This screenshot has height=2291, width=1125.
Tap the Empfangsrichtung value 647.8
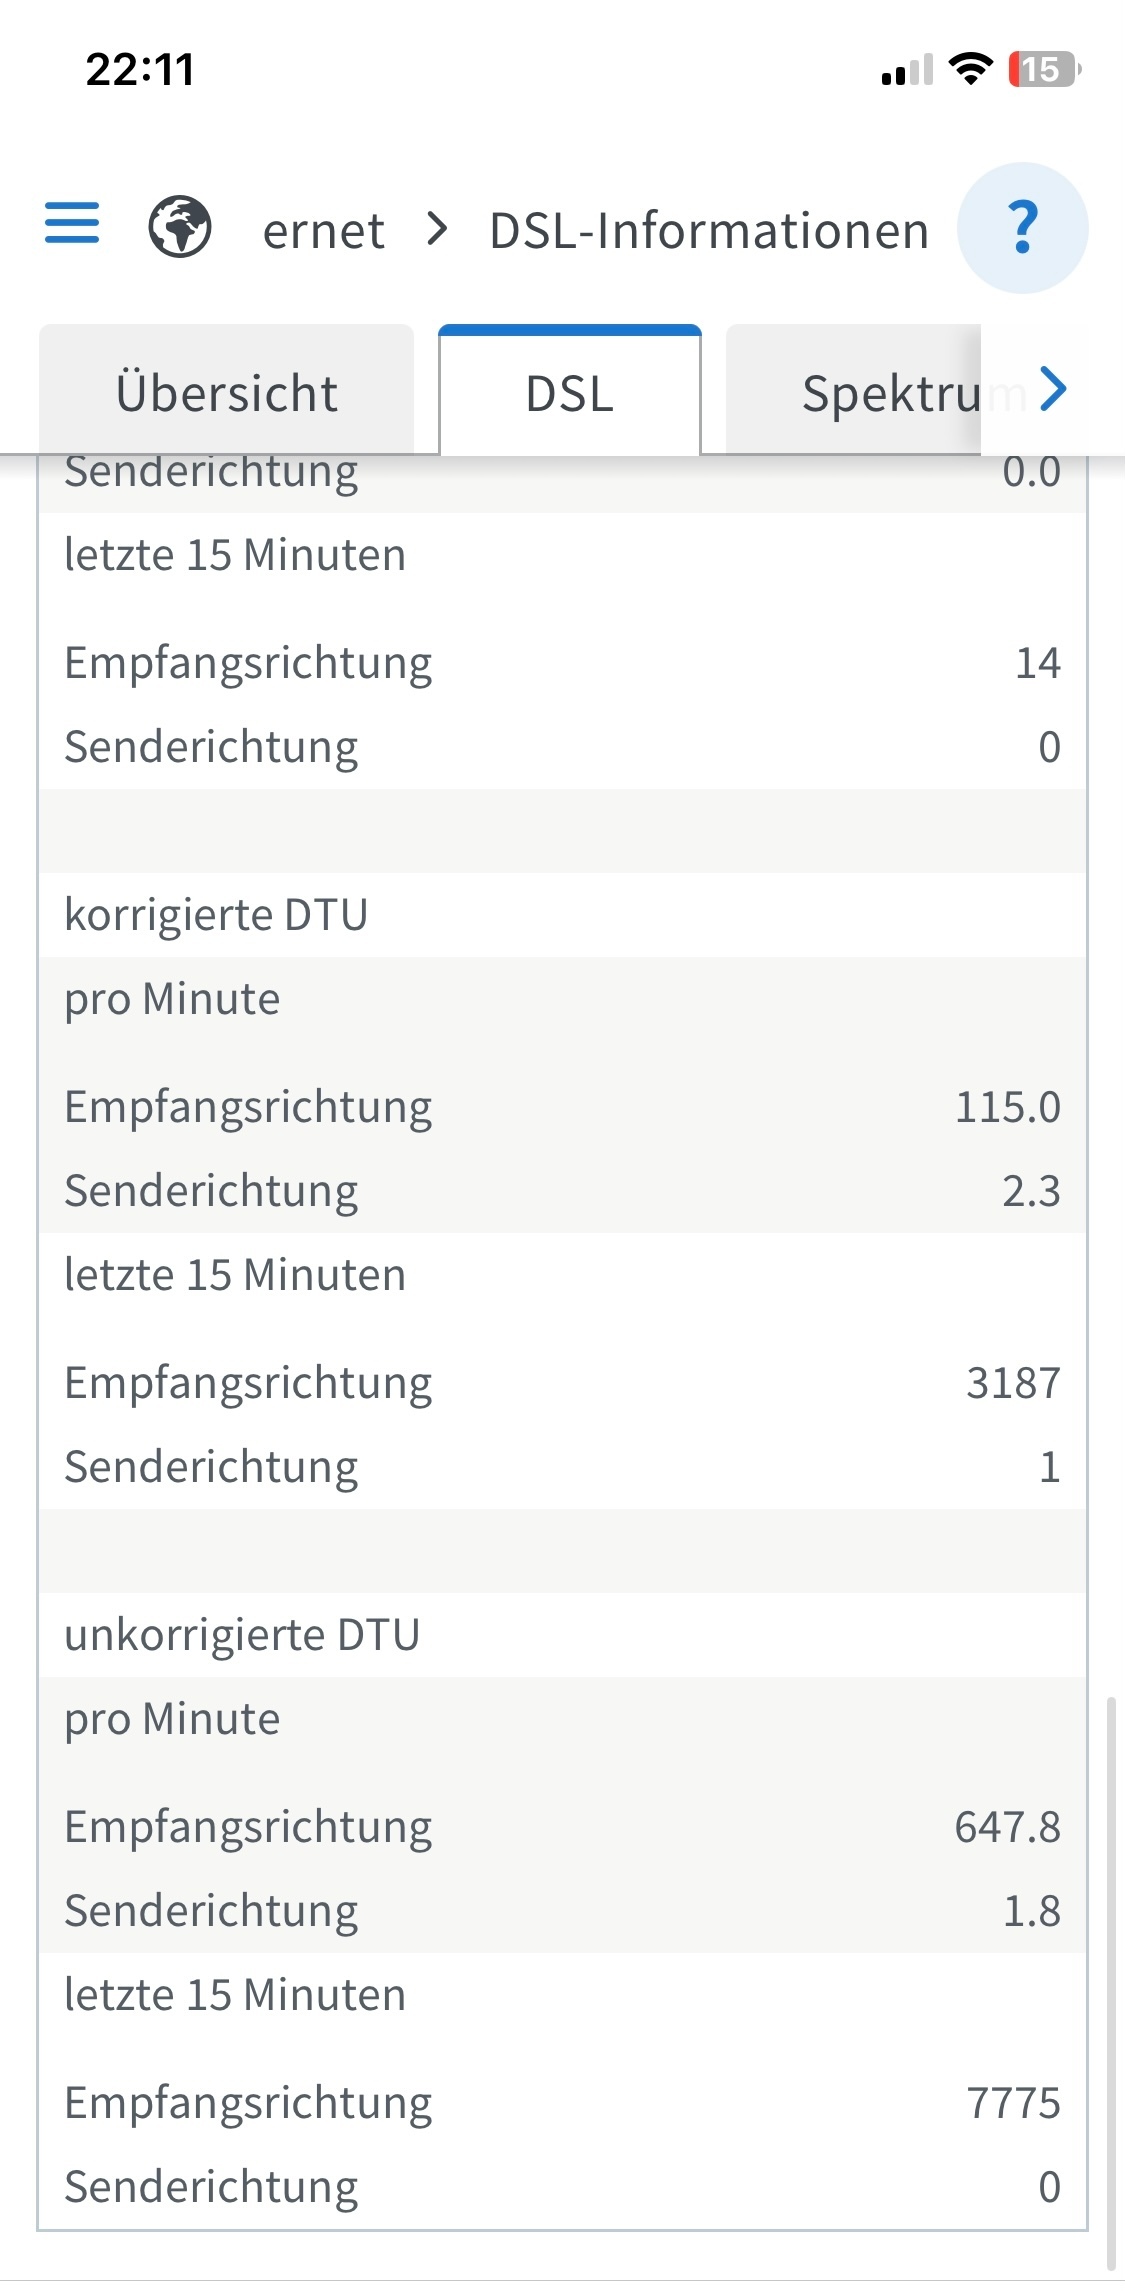click(1007, 1827)
